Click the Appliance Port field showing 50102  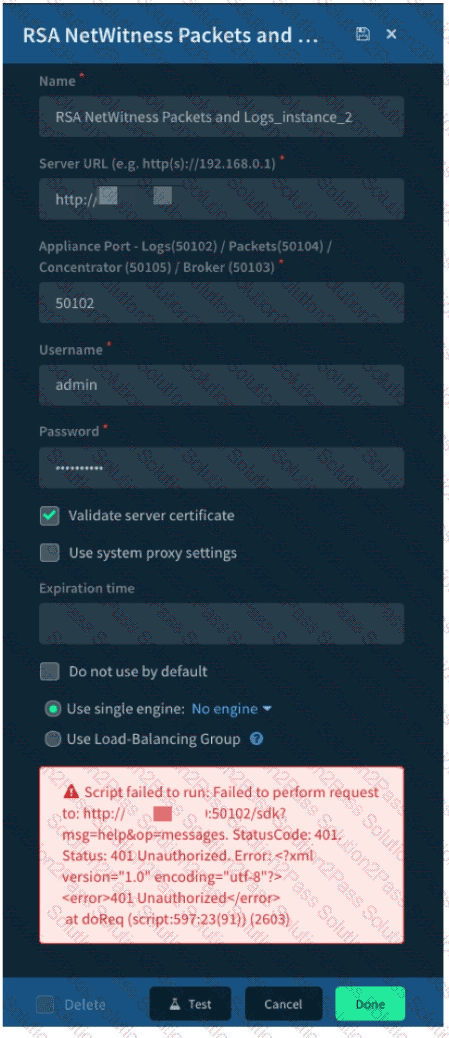pos(221,303)
